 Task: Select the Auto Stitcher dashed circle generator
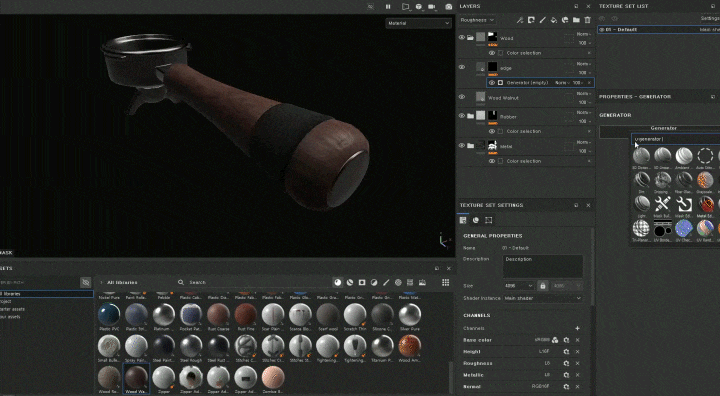[x=705, y=156]
